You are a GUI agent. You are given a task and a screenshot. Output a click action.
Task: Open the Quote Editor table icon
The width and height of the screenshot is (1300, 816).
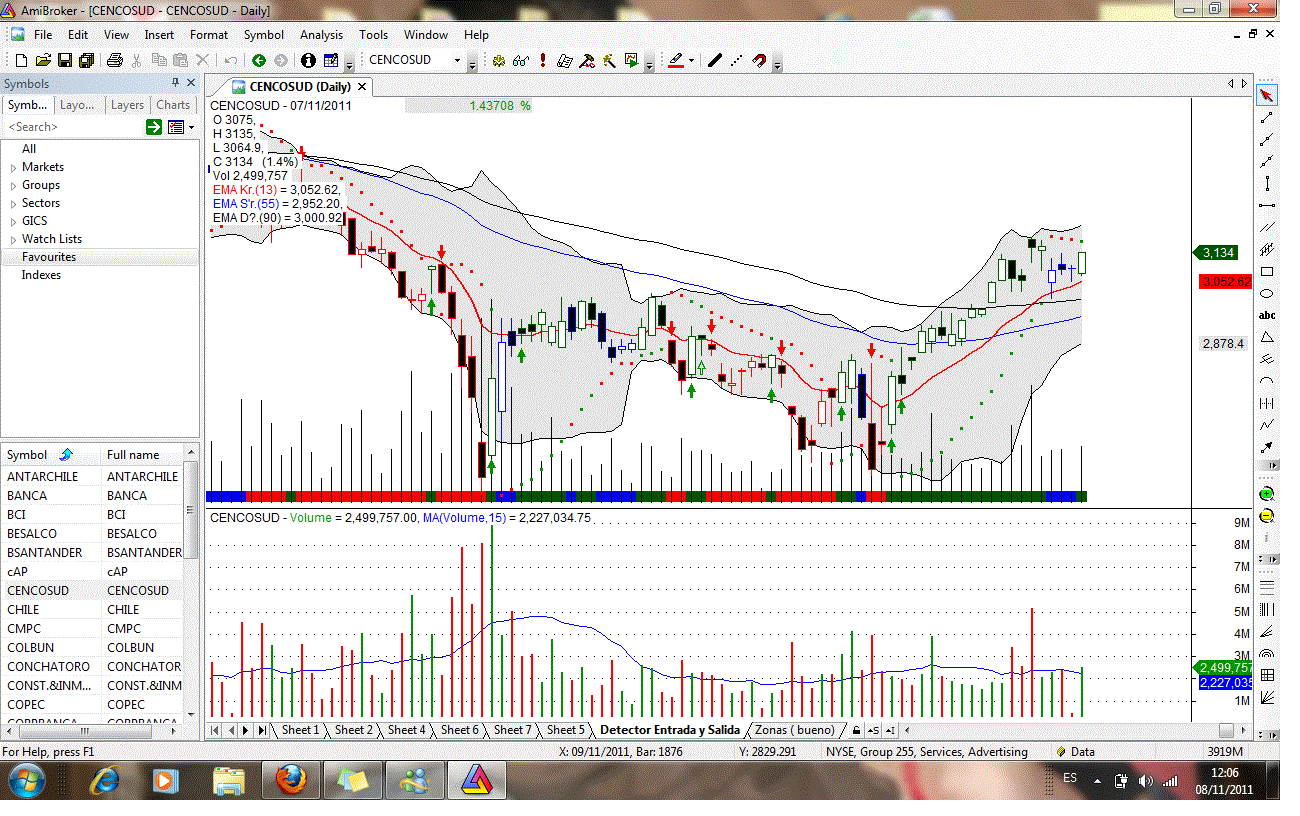(x=331, y=61)
